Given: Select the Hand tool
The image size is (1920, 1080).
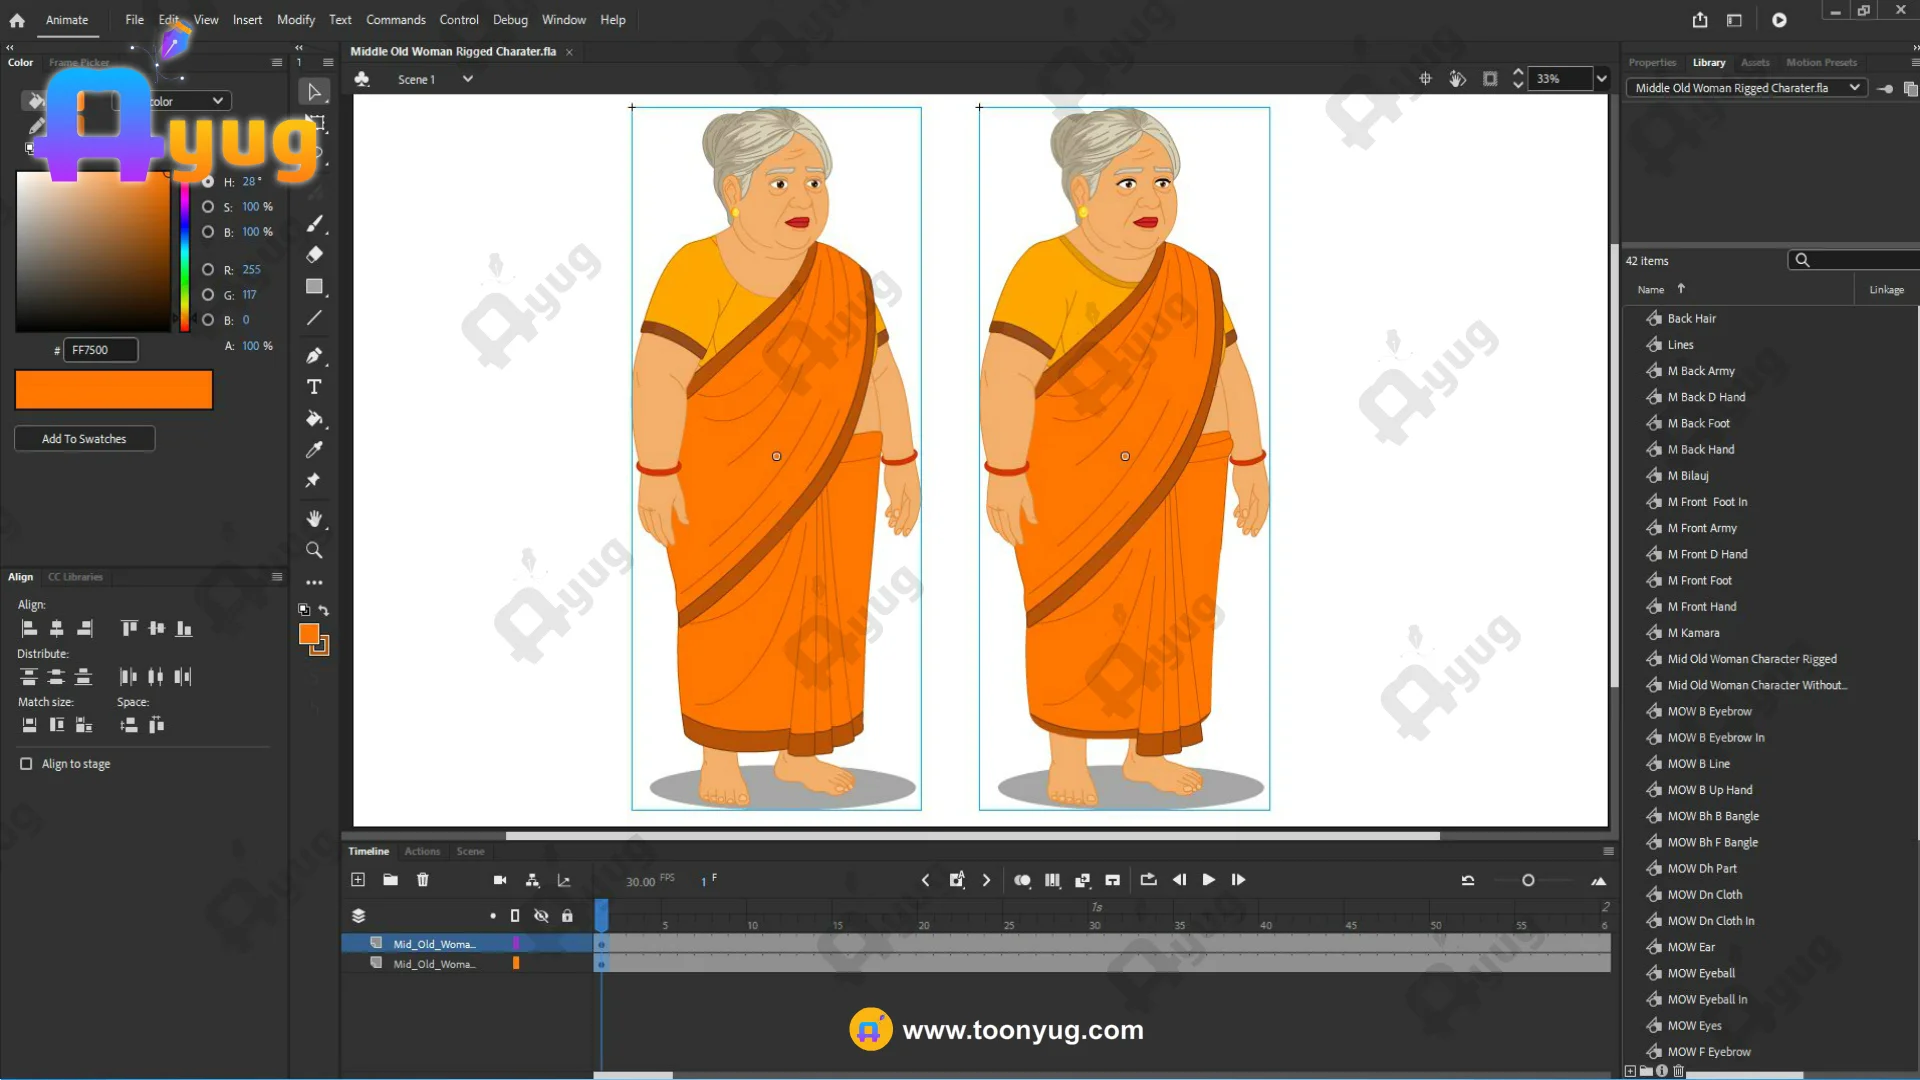Looking at the screenshot, I should click(314, 518).
